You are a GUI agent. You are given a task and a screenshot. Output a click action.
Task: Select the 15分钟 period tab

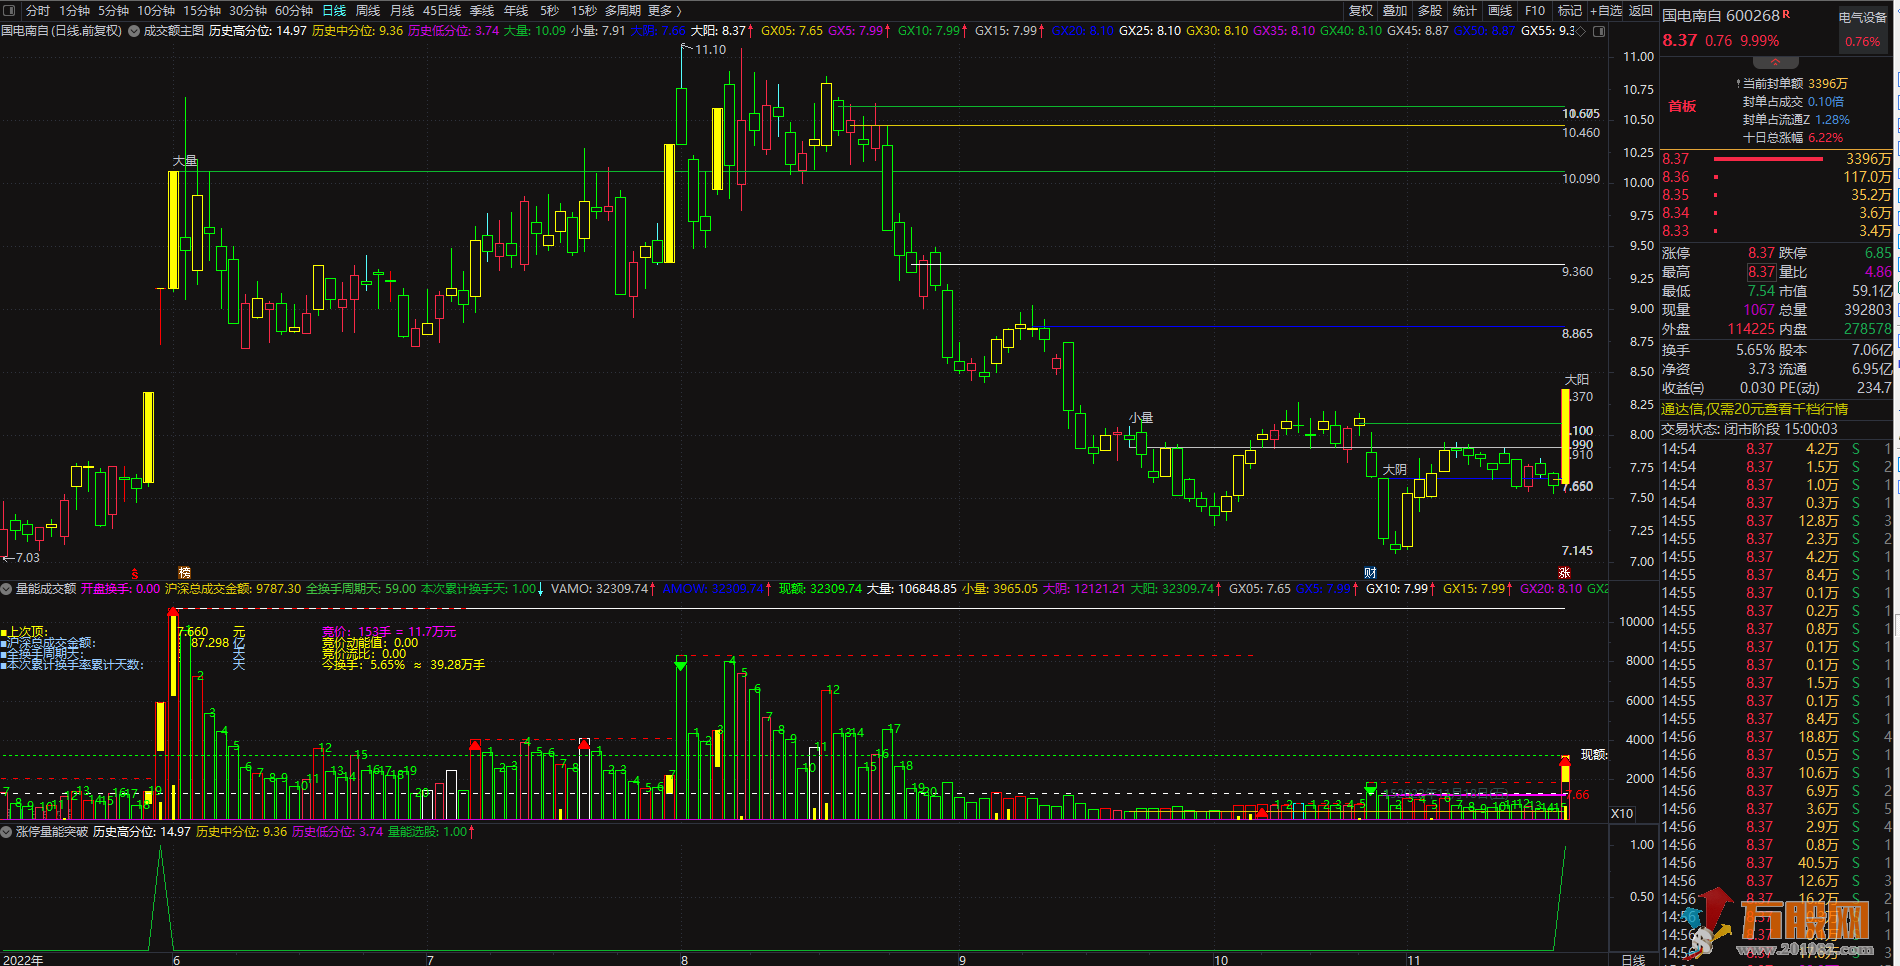202,10
